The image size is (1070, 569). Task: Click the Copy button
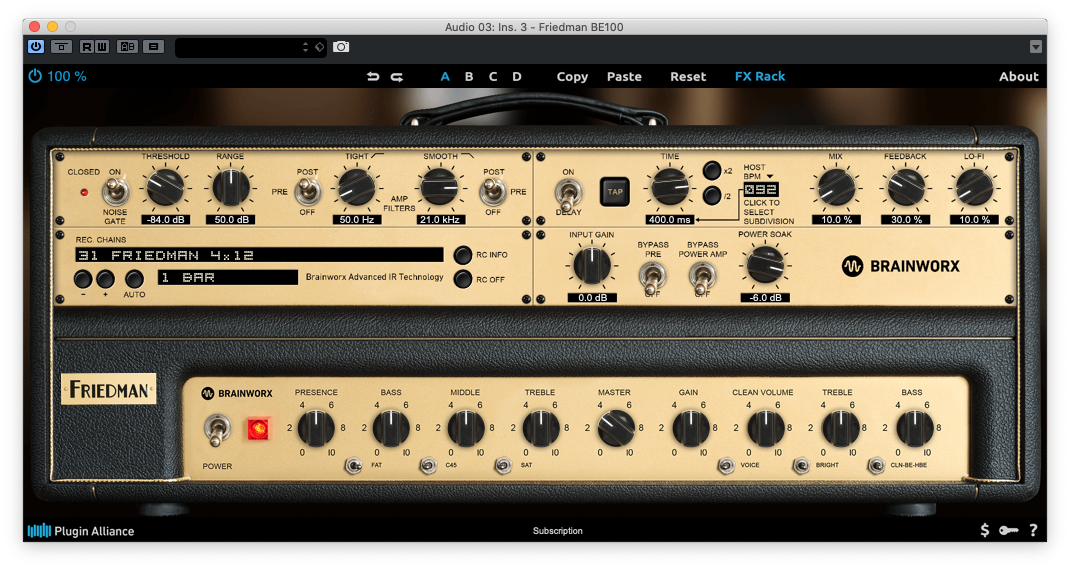(572, 76)
